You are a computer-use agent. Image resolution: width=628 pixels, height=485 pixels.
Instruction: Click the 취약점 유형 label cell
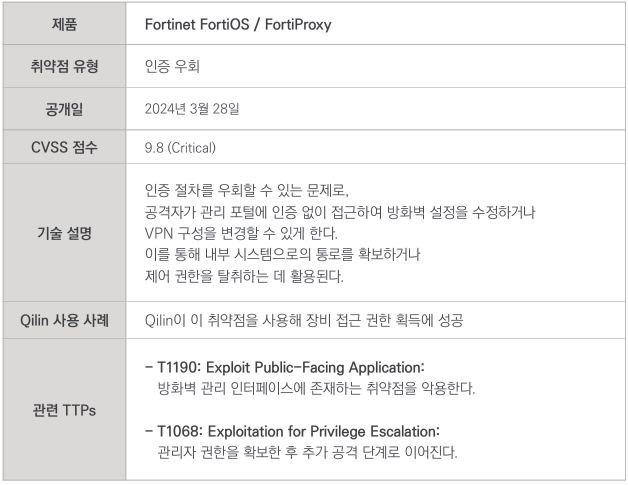click(x=63, y=65)
